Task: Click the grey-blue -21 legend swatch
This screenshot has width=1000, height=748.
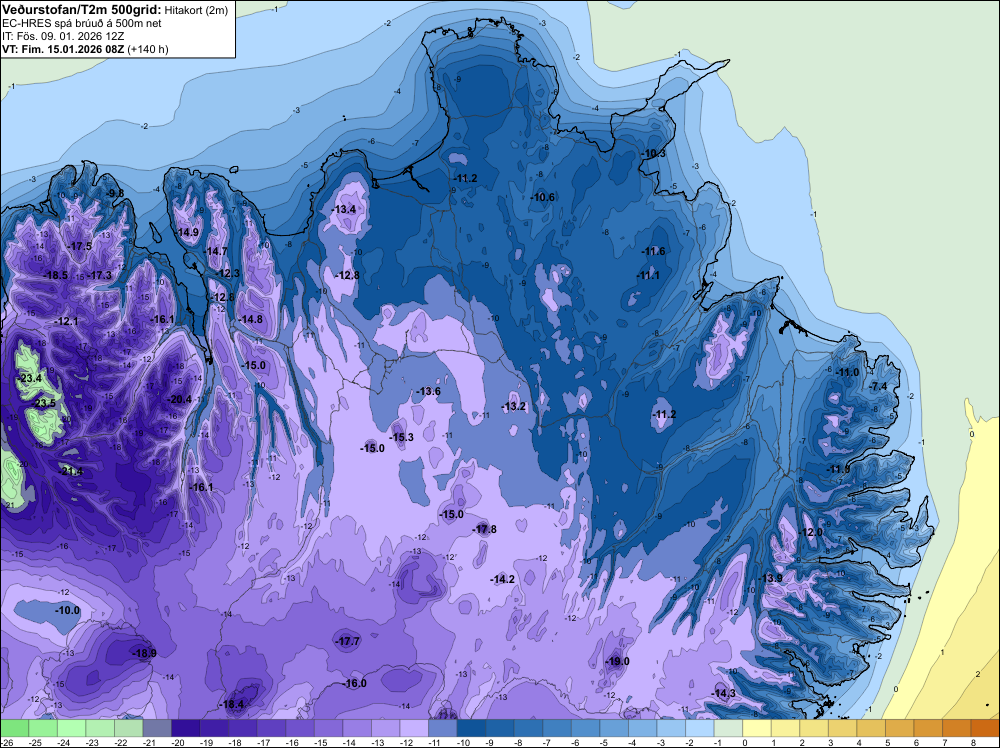Action: tap(158, 728)
